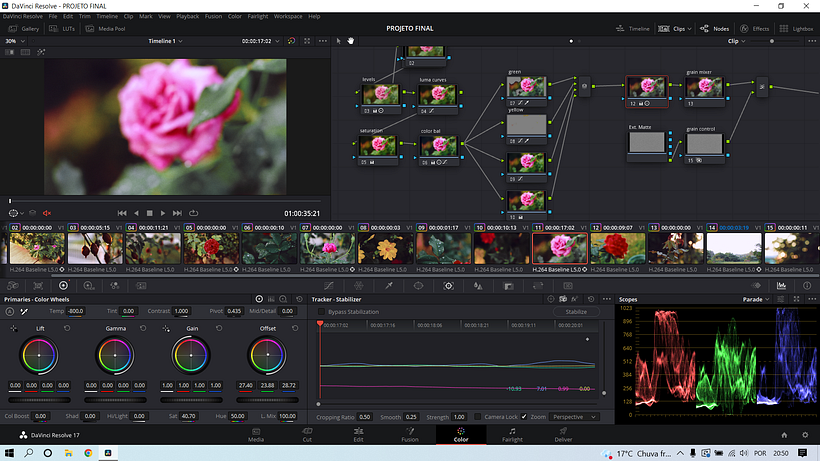Go to Project Manager home icon
820x461 pixels.
(x=784, y=435)
